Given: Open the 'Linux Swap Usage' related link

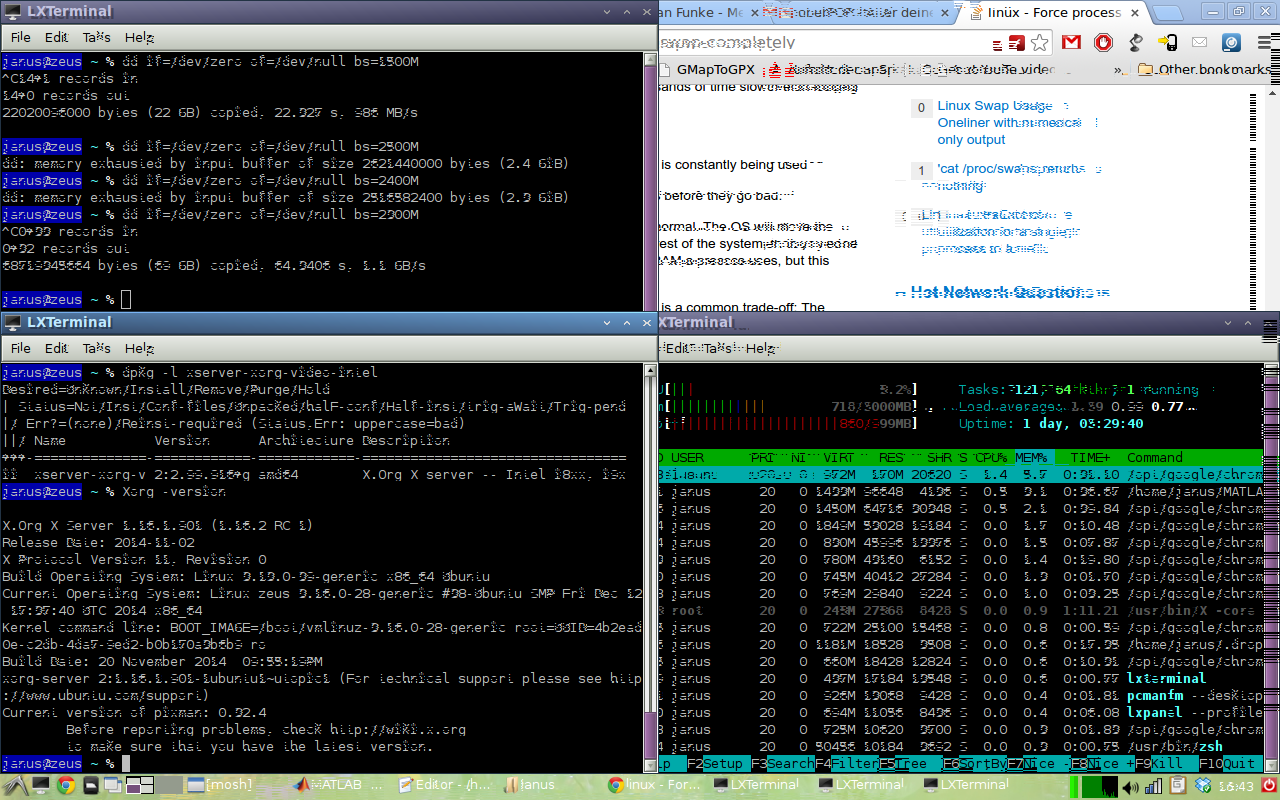Looking at the screenshot, I should pyautogui.click(x=995, y=106).
